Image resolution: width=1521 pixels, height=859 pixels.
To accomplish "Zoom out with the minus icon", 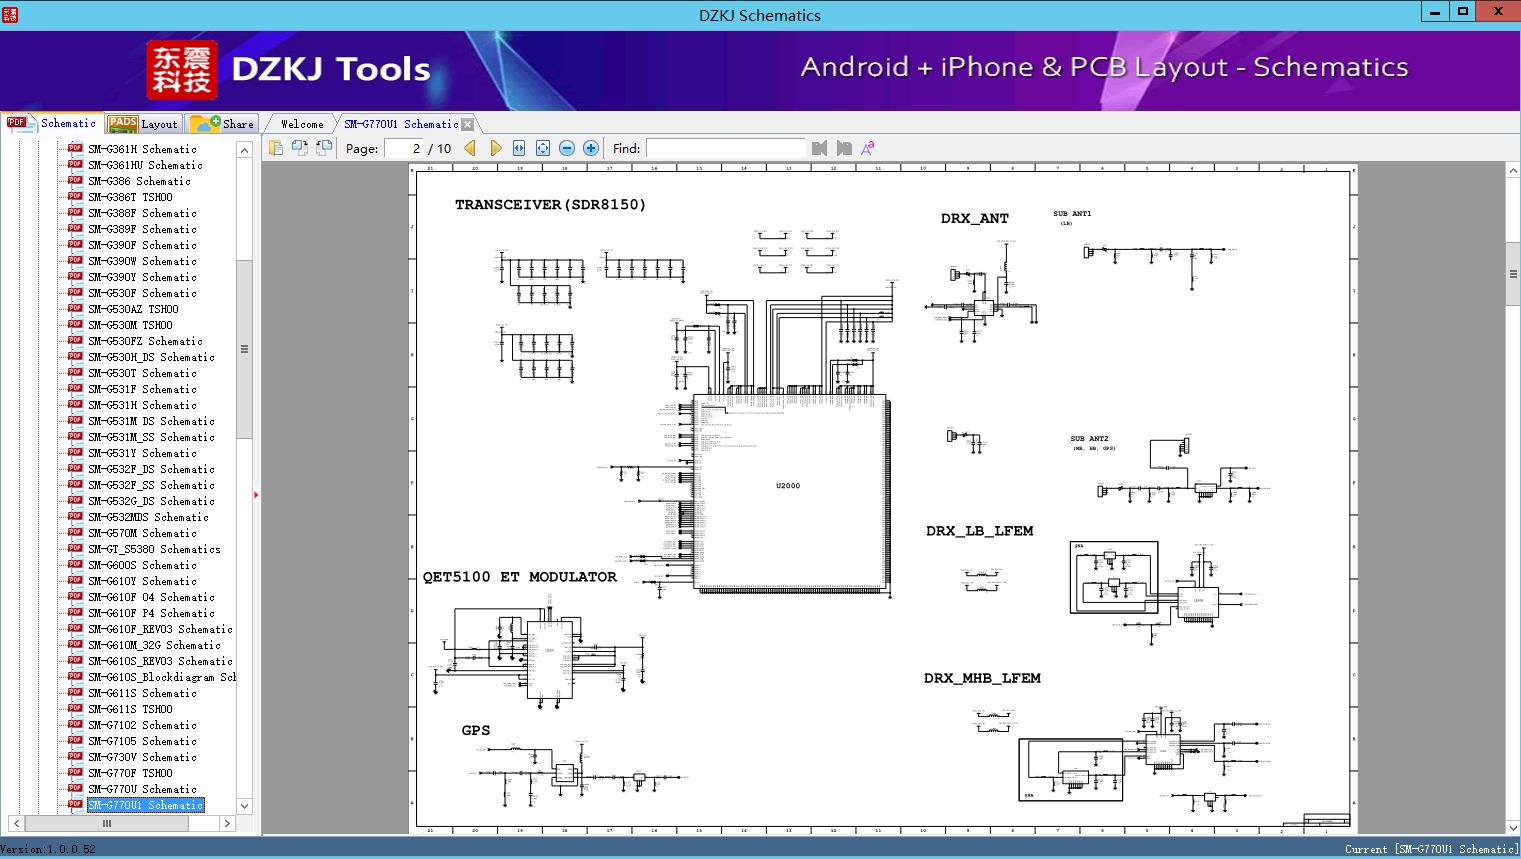I will [567, 148].
